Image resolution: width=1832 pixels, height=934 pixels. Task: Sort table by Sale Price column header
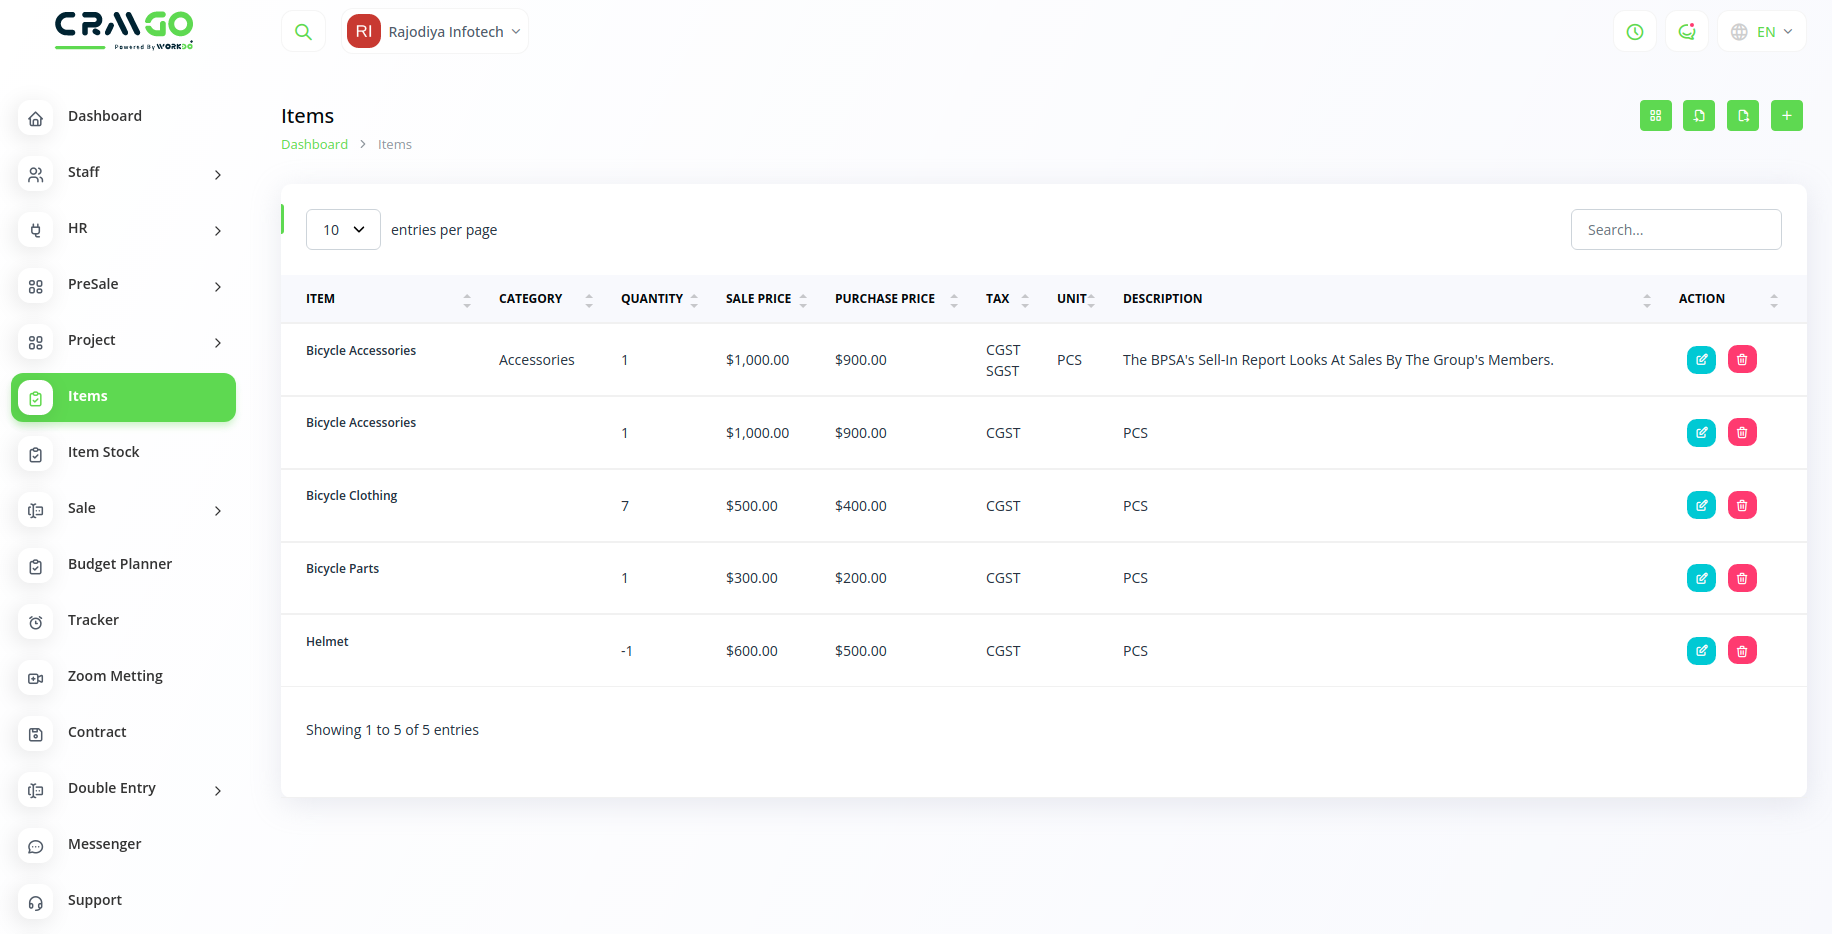pyautogui.click(x=758, y=299)
